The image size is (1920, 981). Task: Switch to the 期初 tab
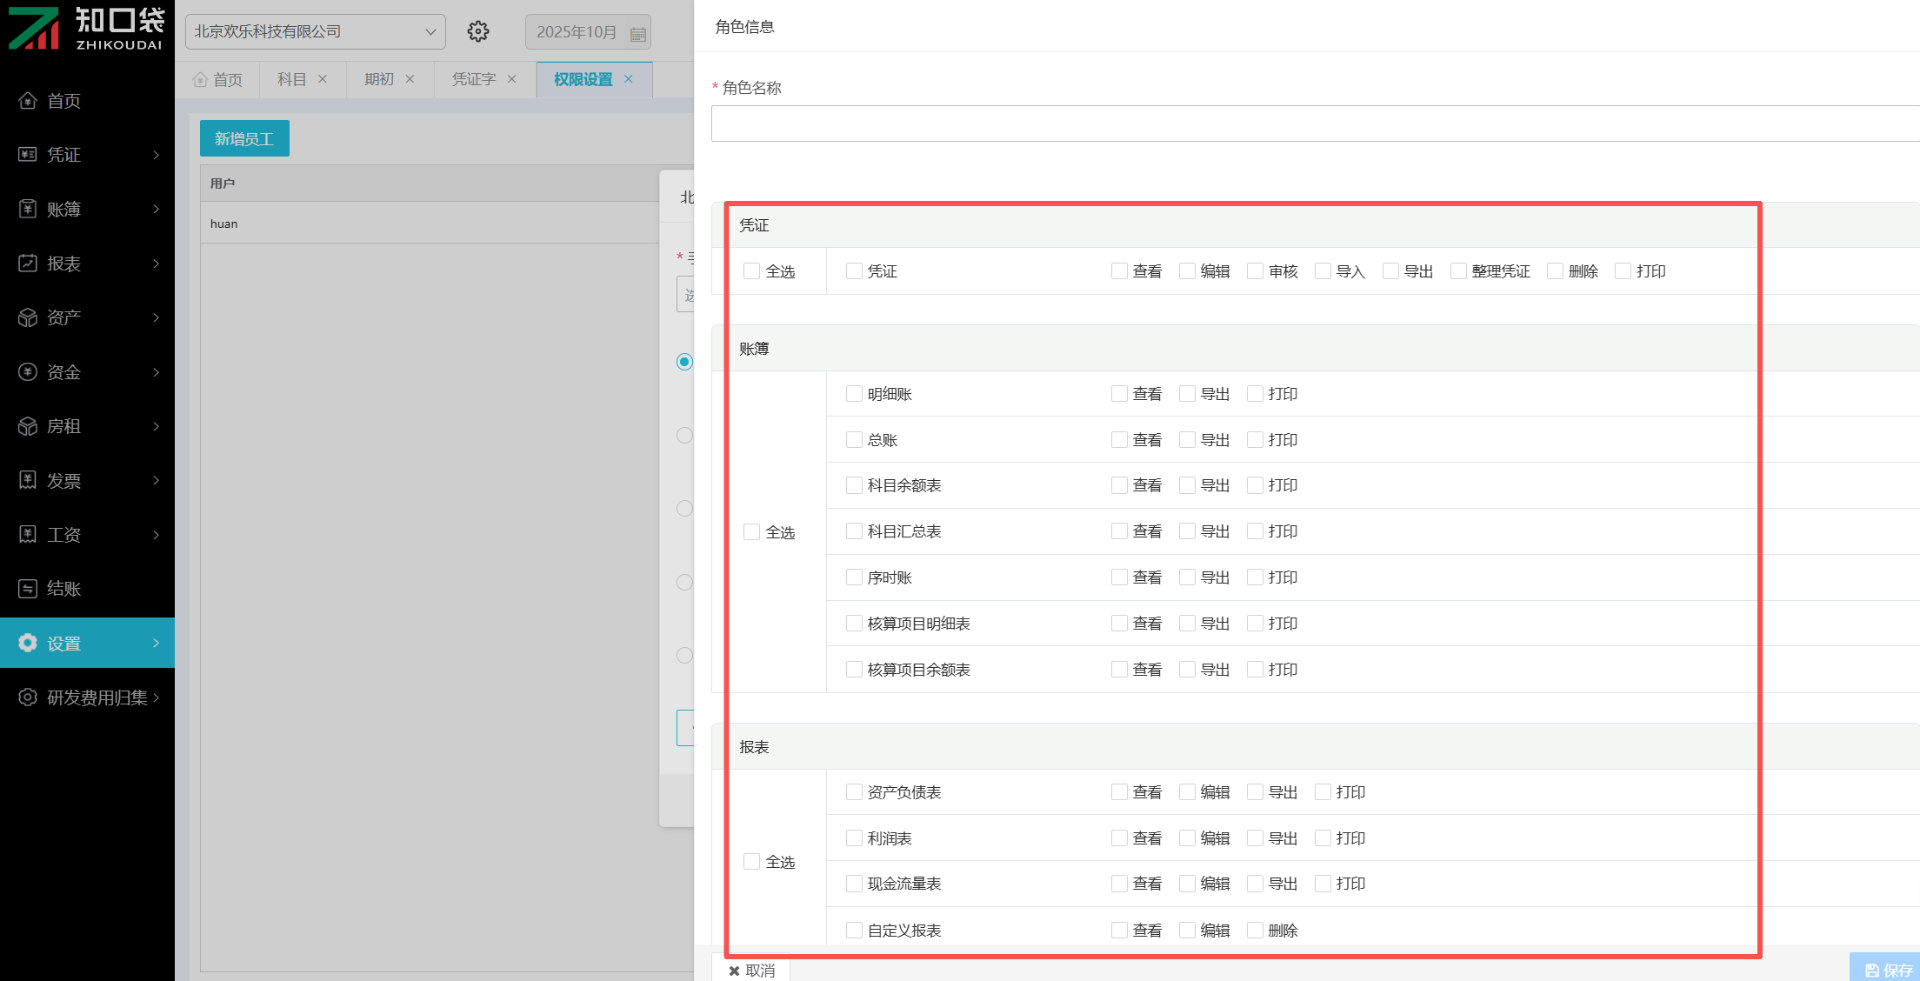click(379, 80)
